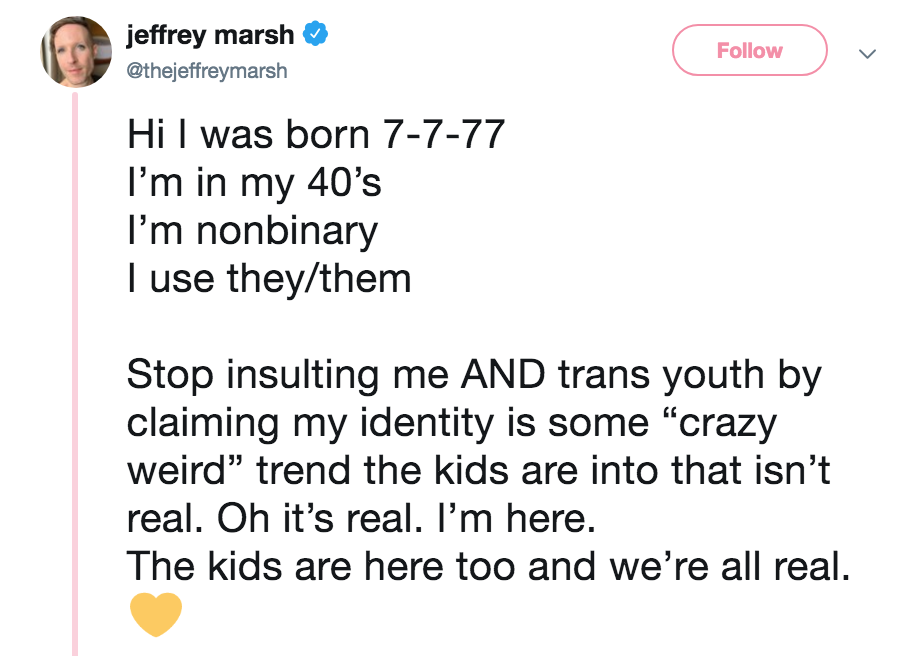This screenshot has height=656, width=922.
Task: Click the display name jeffrey marsh
Action: (x=210, y=35)
